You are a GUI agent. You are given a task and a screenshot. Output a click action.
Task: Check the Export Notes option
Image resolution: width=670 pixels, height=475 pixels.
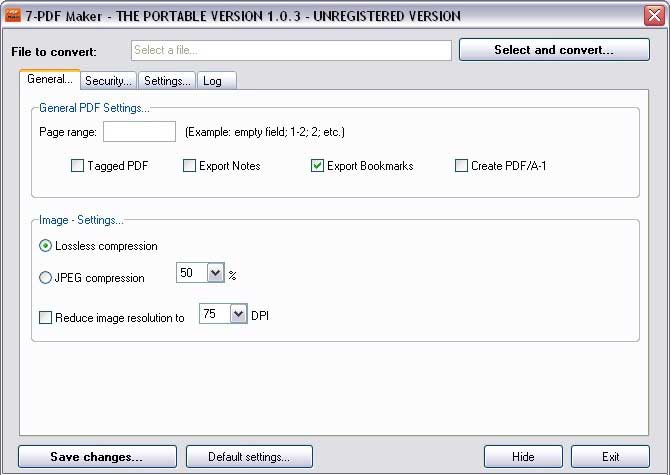(x=189, y=166)
